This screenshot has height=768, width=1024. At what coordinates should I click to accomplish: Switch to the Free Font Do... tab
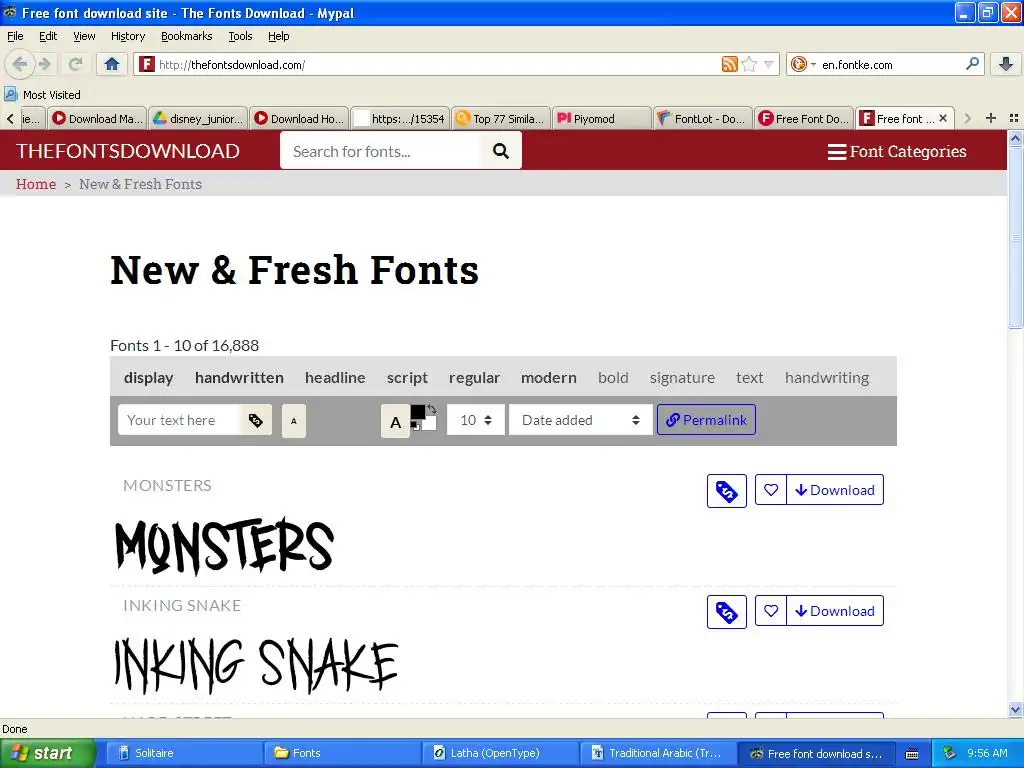coord(803,118)
